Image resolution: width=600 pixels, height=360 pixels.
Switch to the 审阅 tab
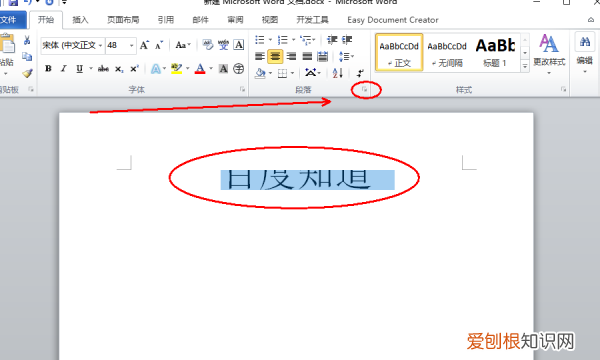click(235, 20)
